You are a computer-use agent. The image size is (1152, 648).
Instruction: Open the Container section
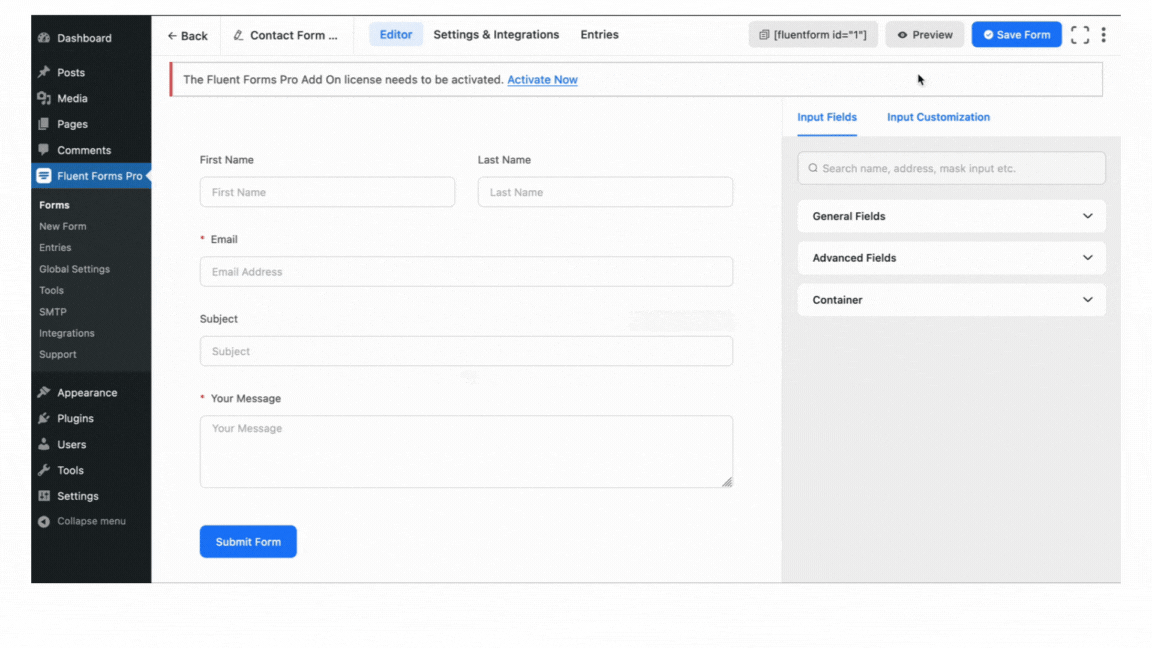pos(950,300)
